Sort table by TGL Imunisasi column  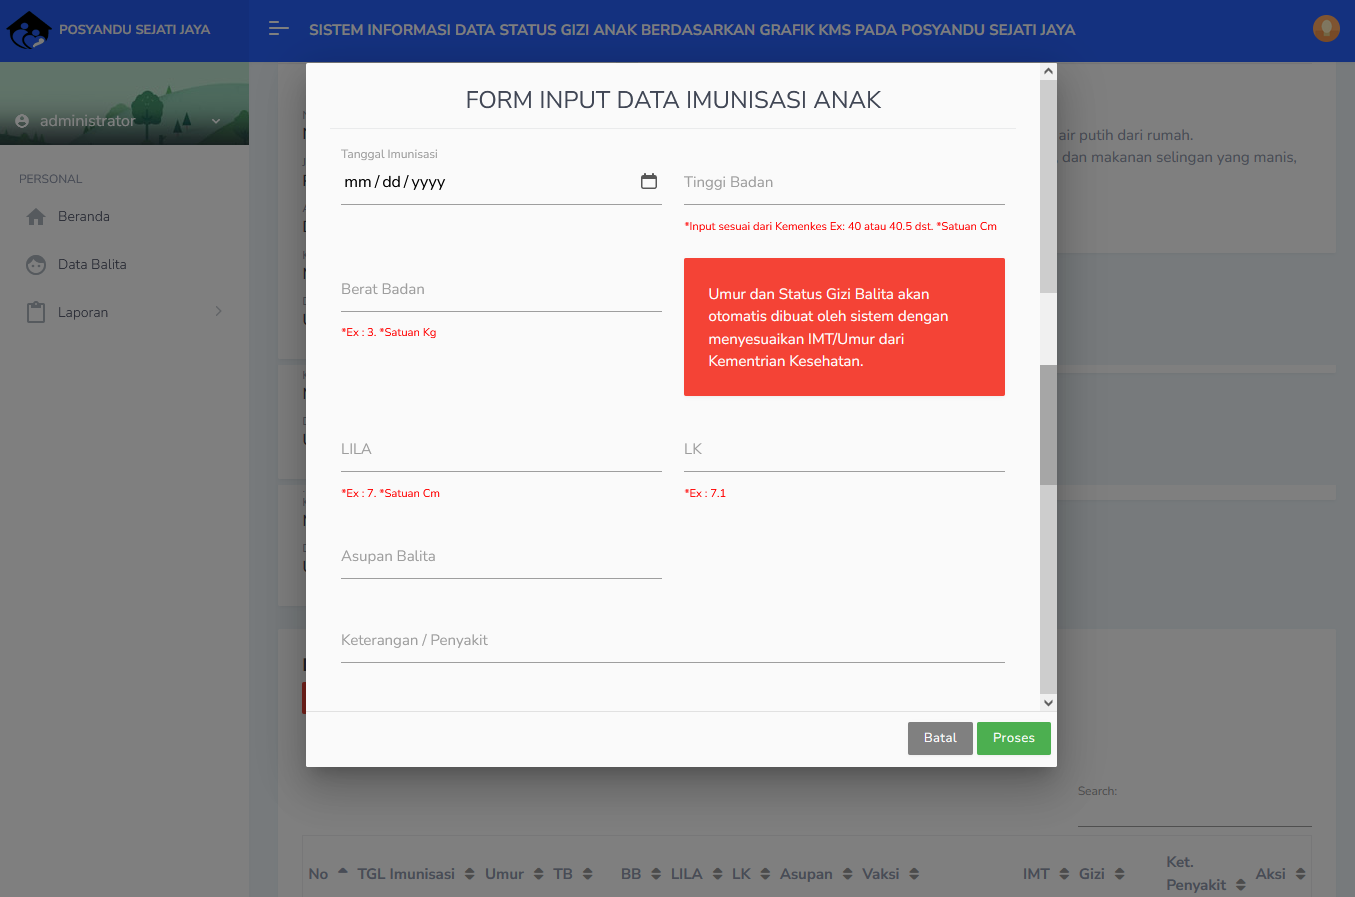coord(406,874)
